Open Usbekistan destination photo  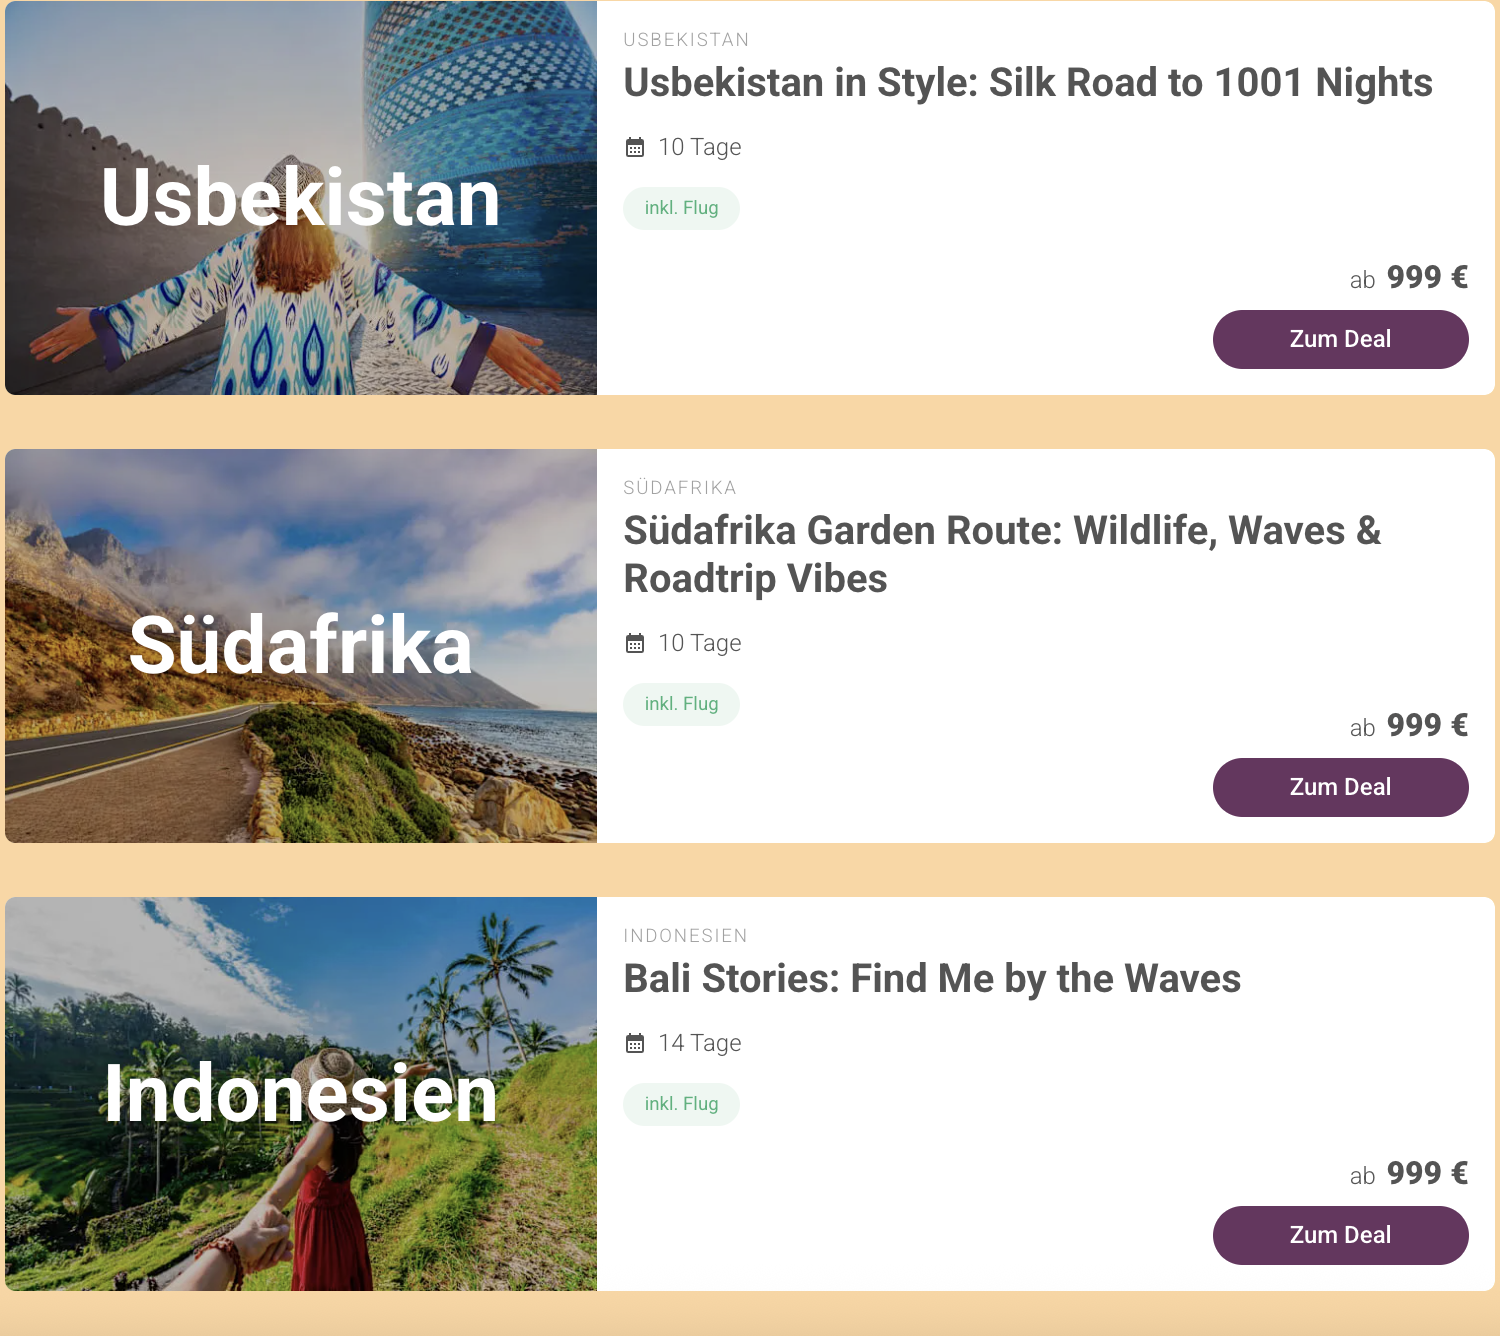coord(301,198)
